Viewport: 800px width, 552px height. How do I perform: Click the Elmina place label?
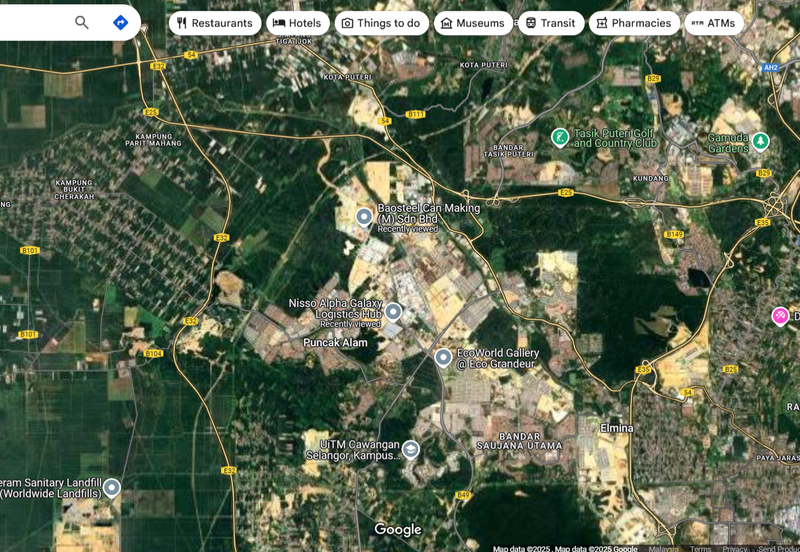coord(617,428)
